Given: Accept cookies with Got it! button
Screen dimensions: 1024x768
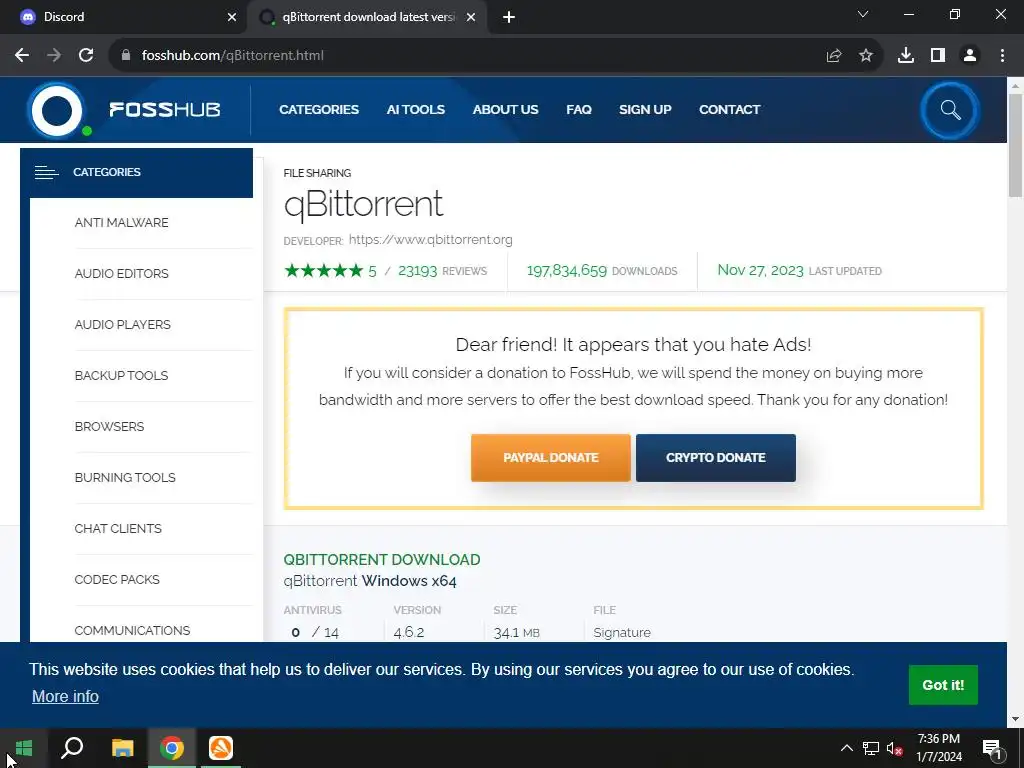Looking at the screenshot, I should point(943,685).
